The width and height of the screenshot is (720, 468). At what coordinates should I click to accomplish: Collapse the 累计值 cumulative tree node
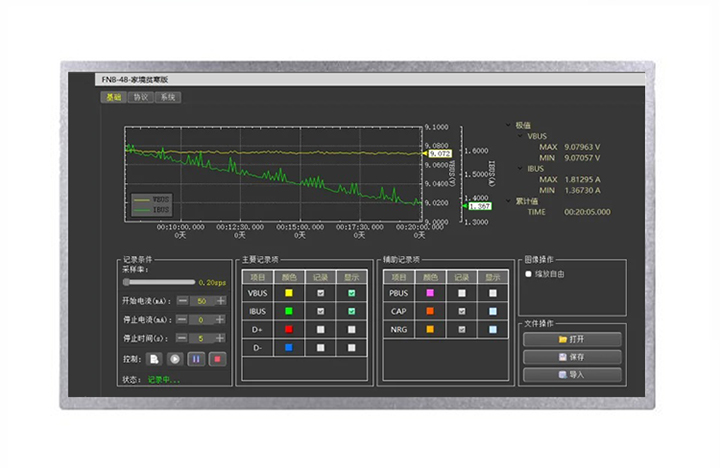(509, 201)
